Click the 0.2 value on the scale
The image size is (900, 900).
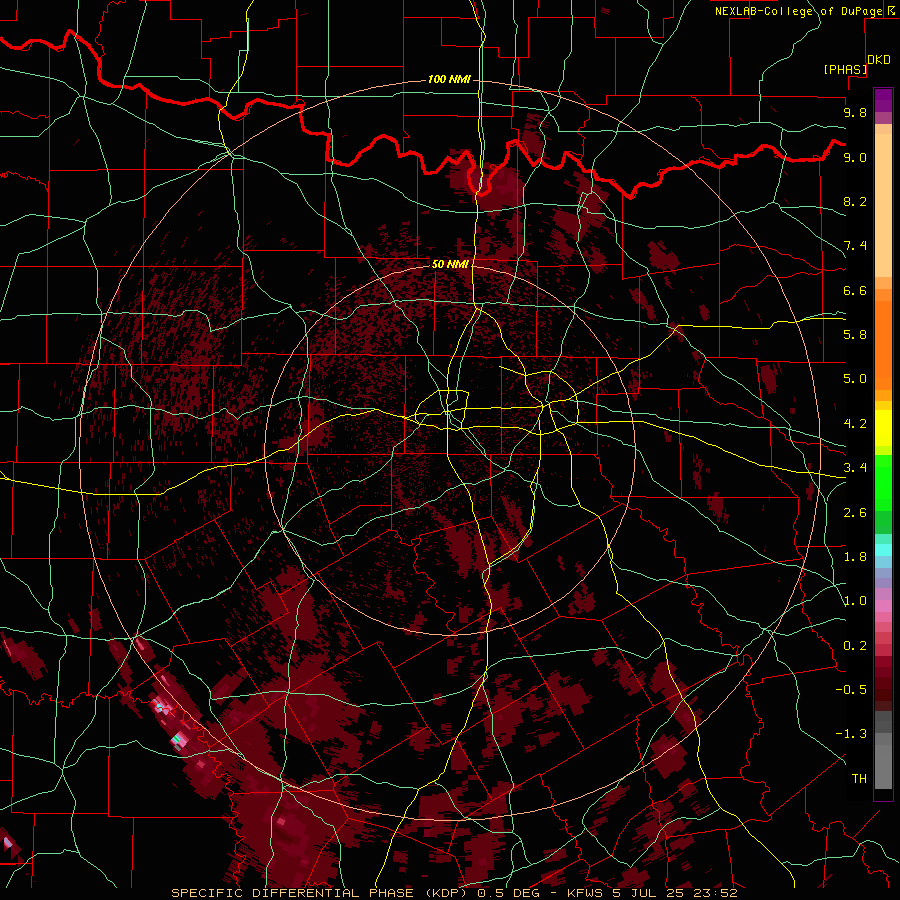855,646
